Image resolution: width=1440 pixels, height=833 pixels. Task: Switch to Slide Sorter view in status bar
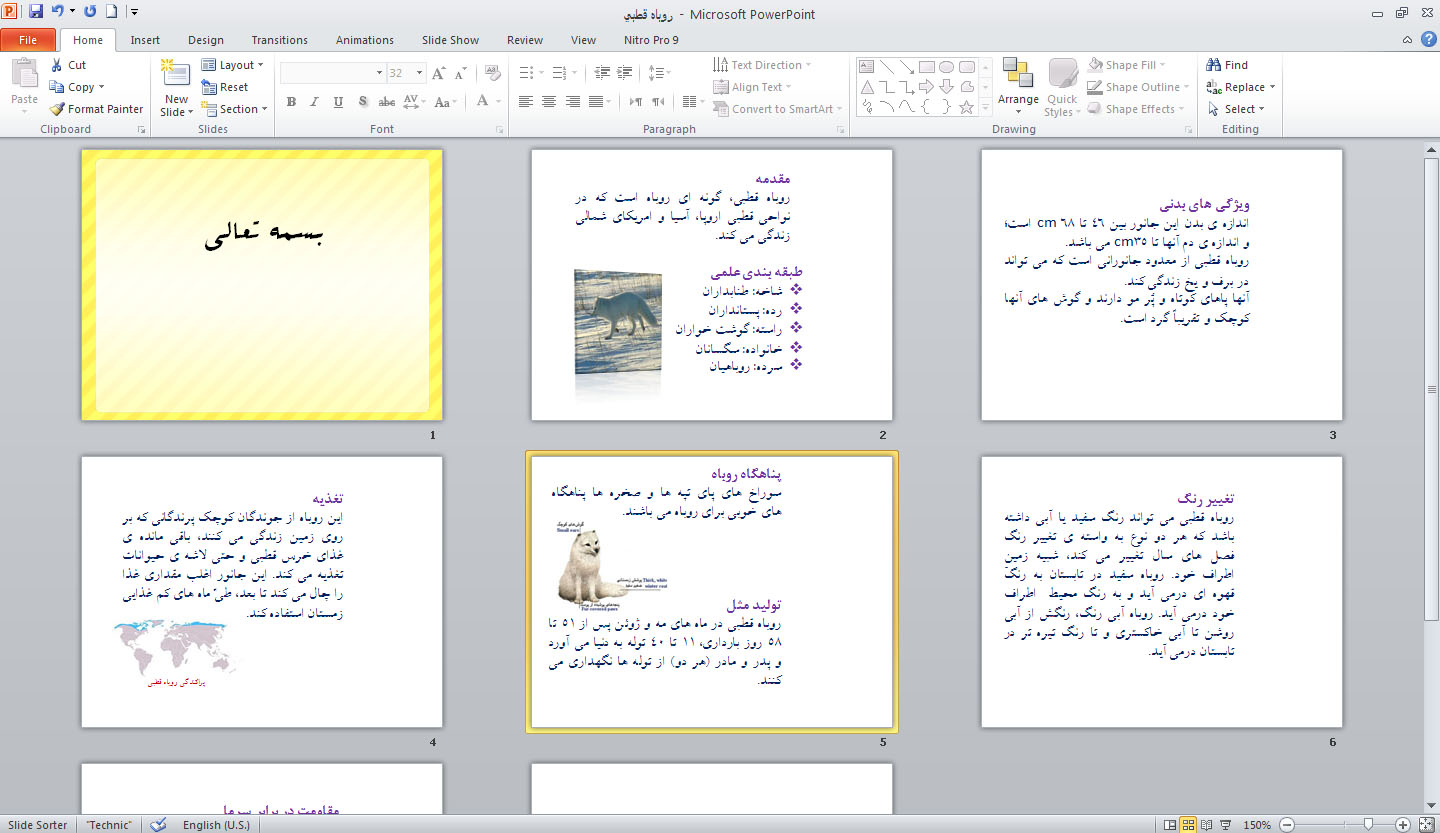pos(1188,825)
